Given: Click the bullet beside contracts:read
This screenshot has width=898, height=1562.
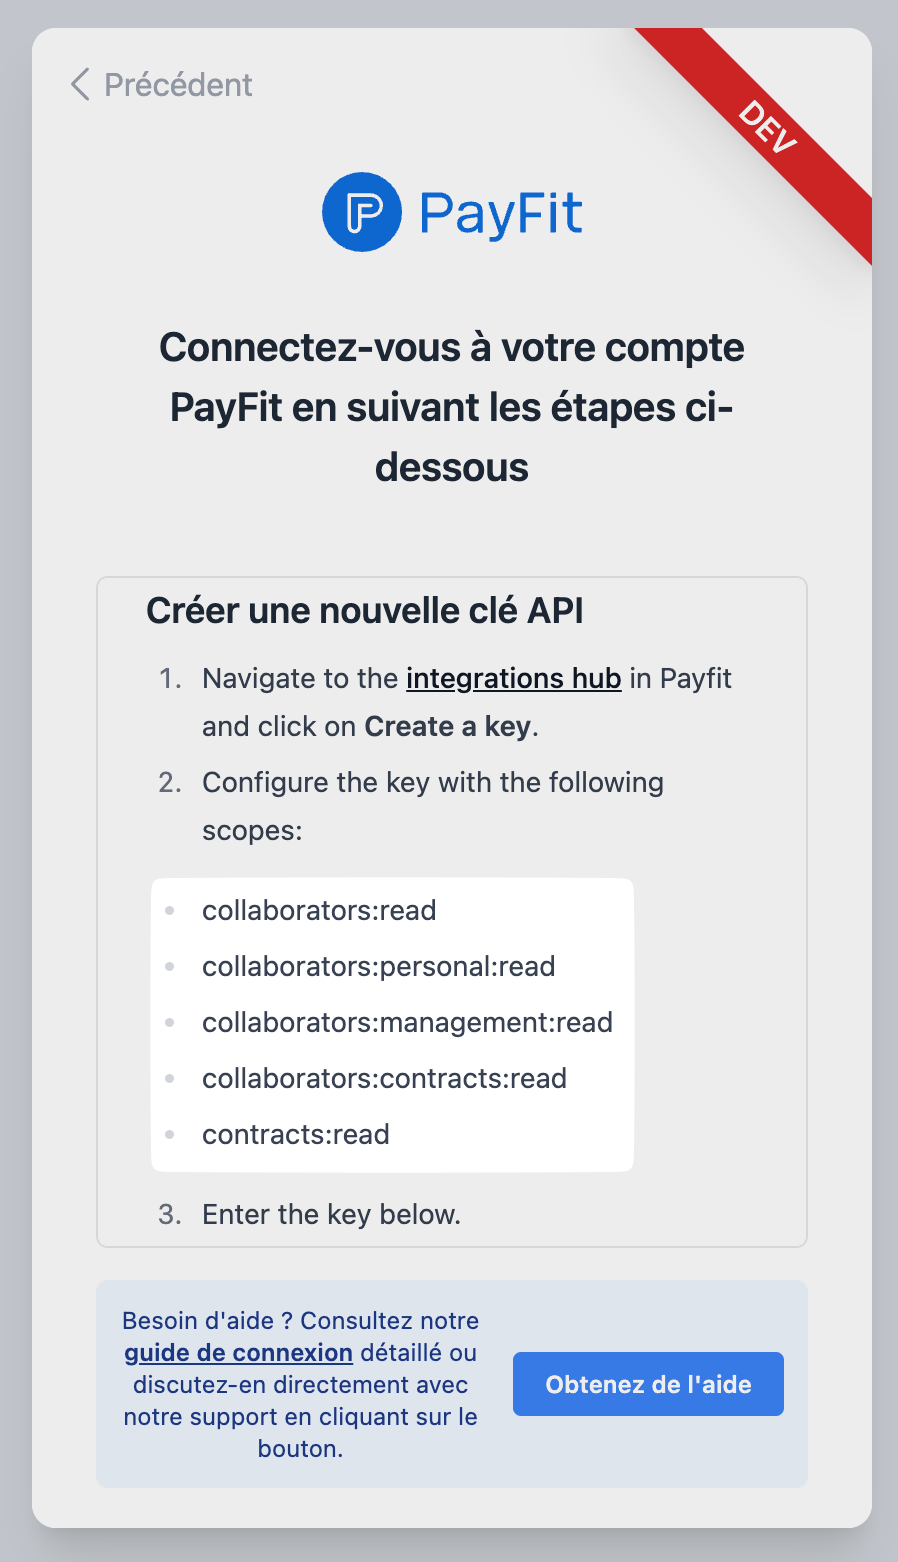Looking at the screenshot, I should [170, 1134].
